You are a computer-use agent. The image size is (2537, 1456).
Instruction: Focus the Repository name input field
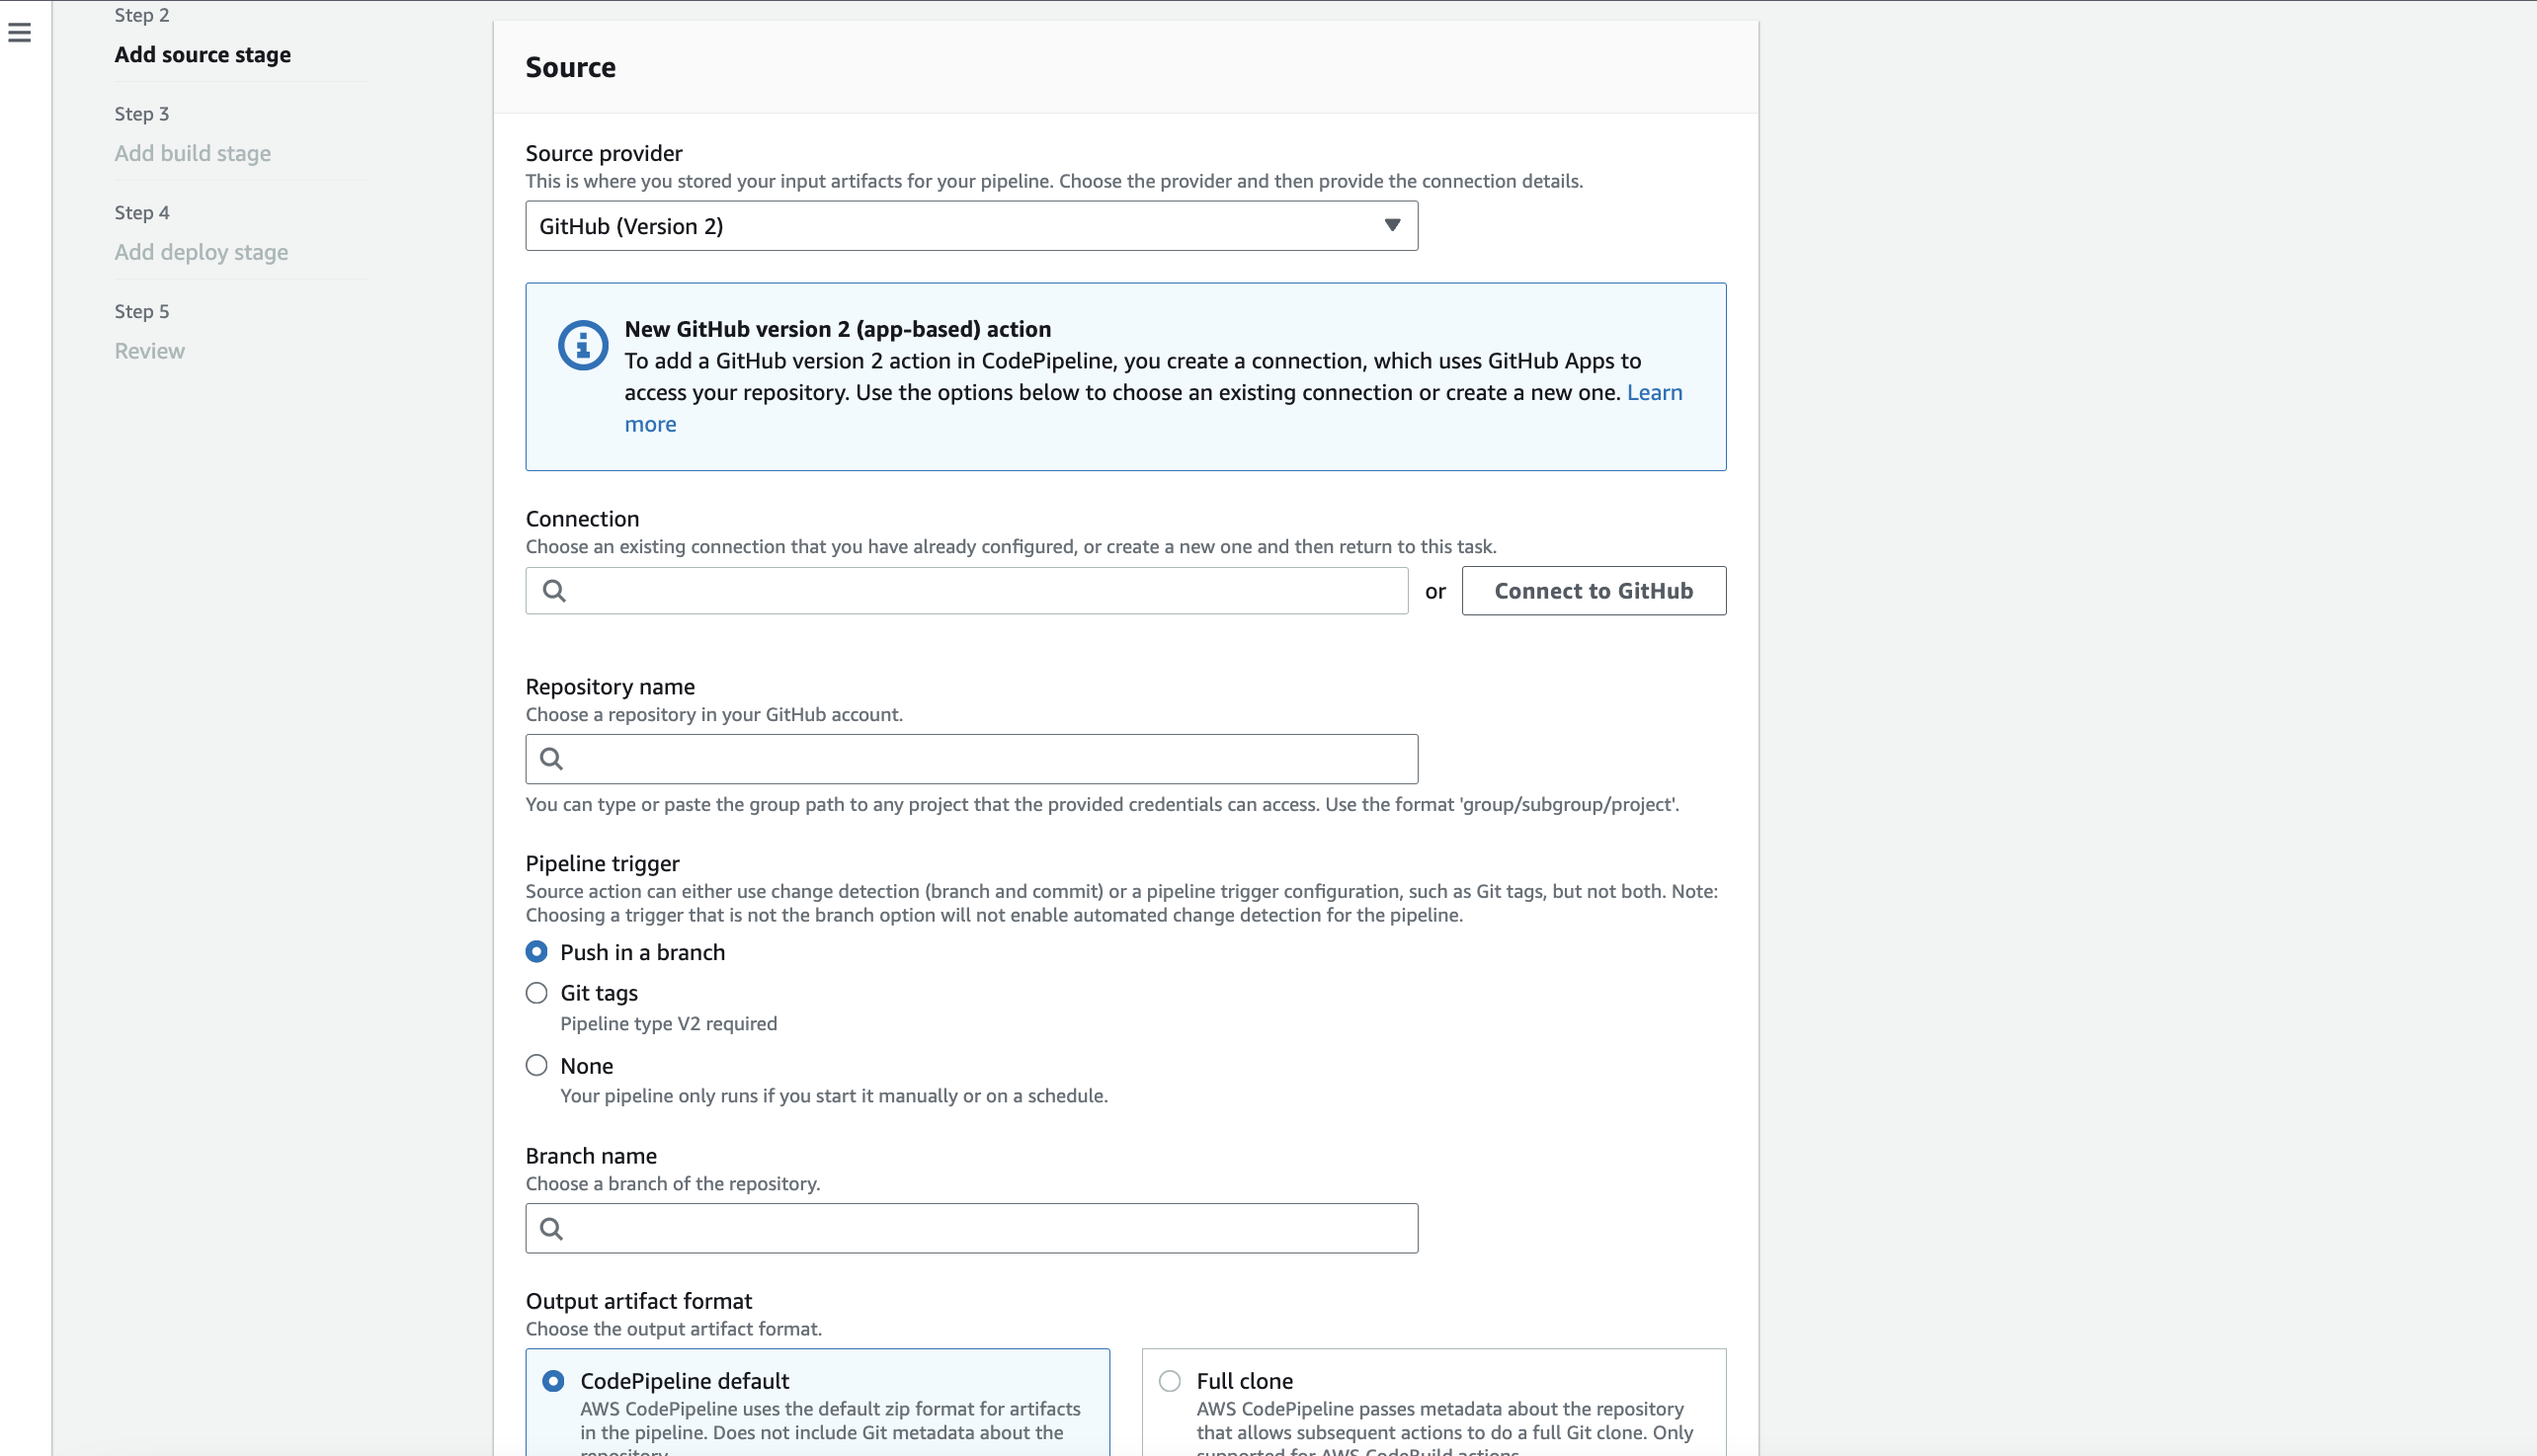coord(990,759)
